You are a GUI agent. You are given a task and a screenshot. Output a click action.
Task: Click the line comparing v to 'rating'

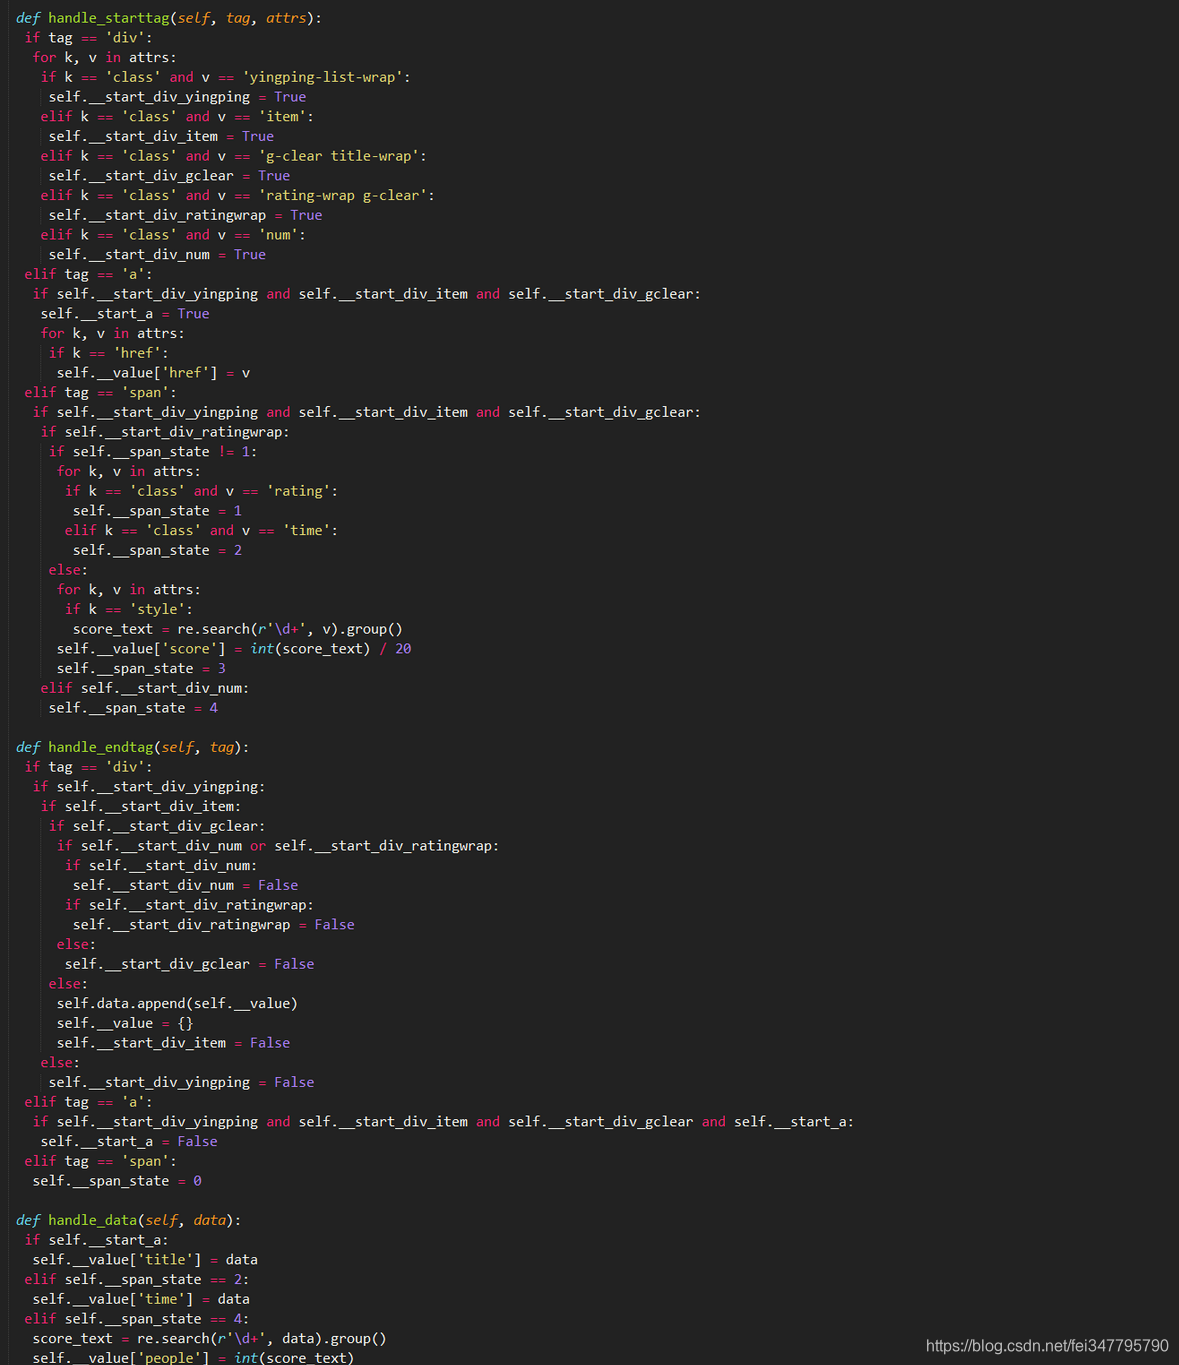pos(201,491)
